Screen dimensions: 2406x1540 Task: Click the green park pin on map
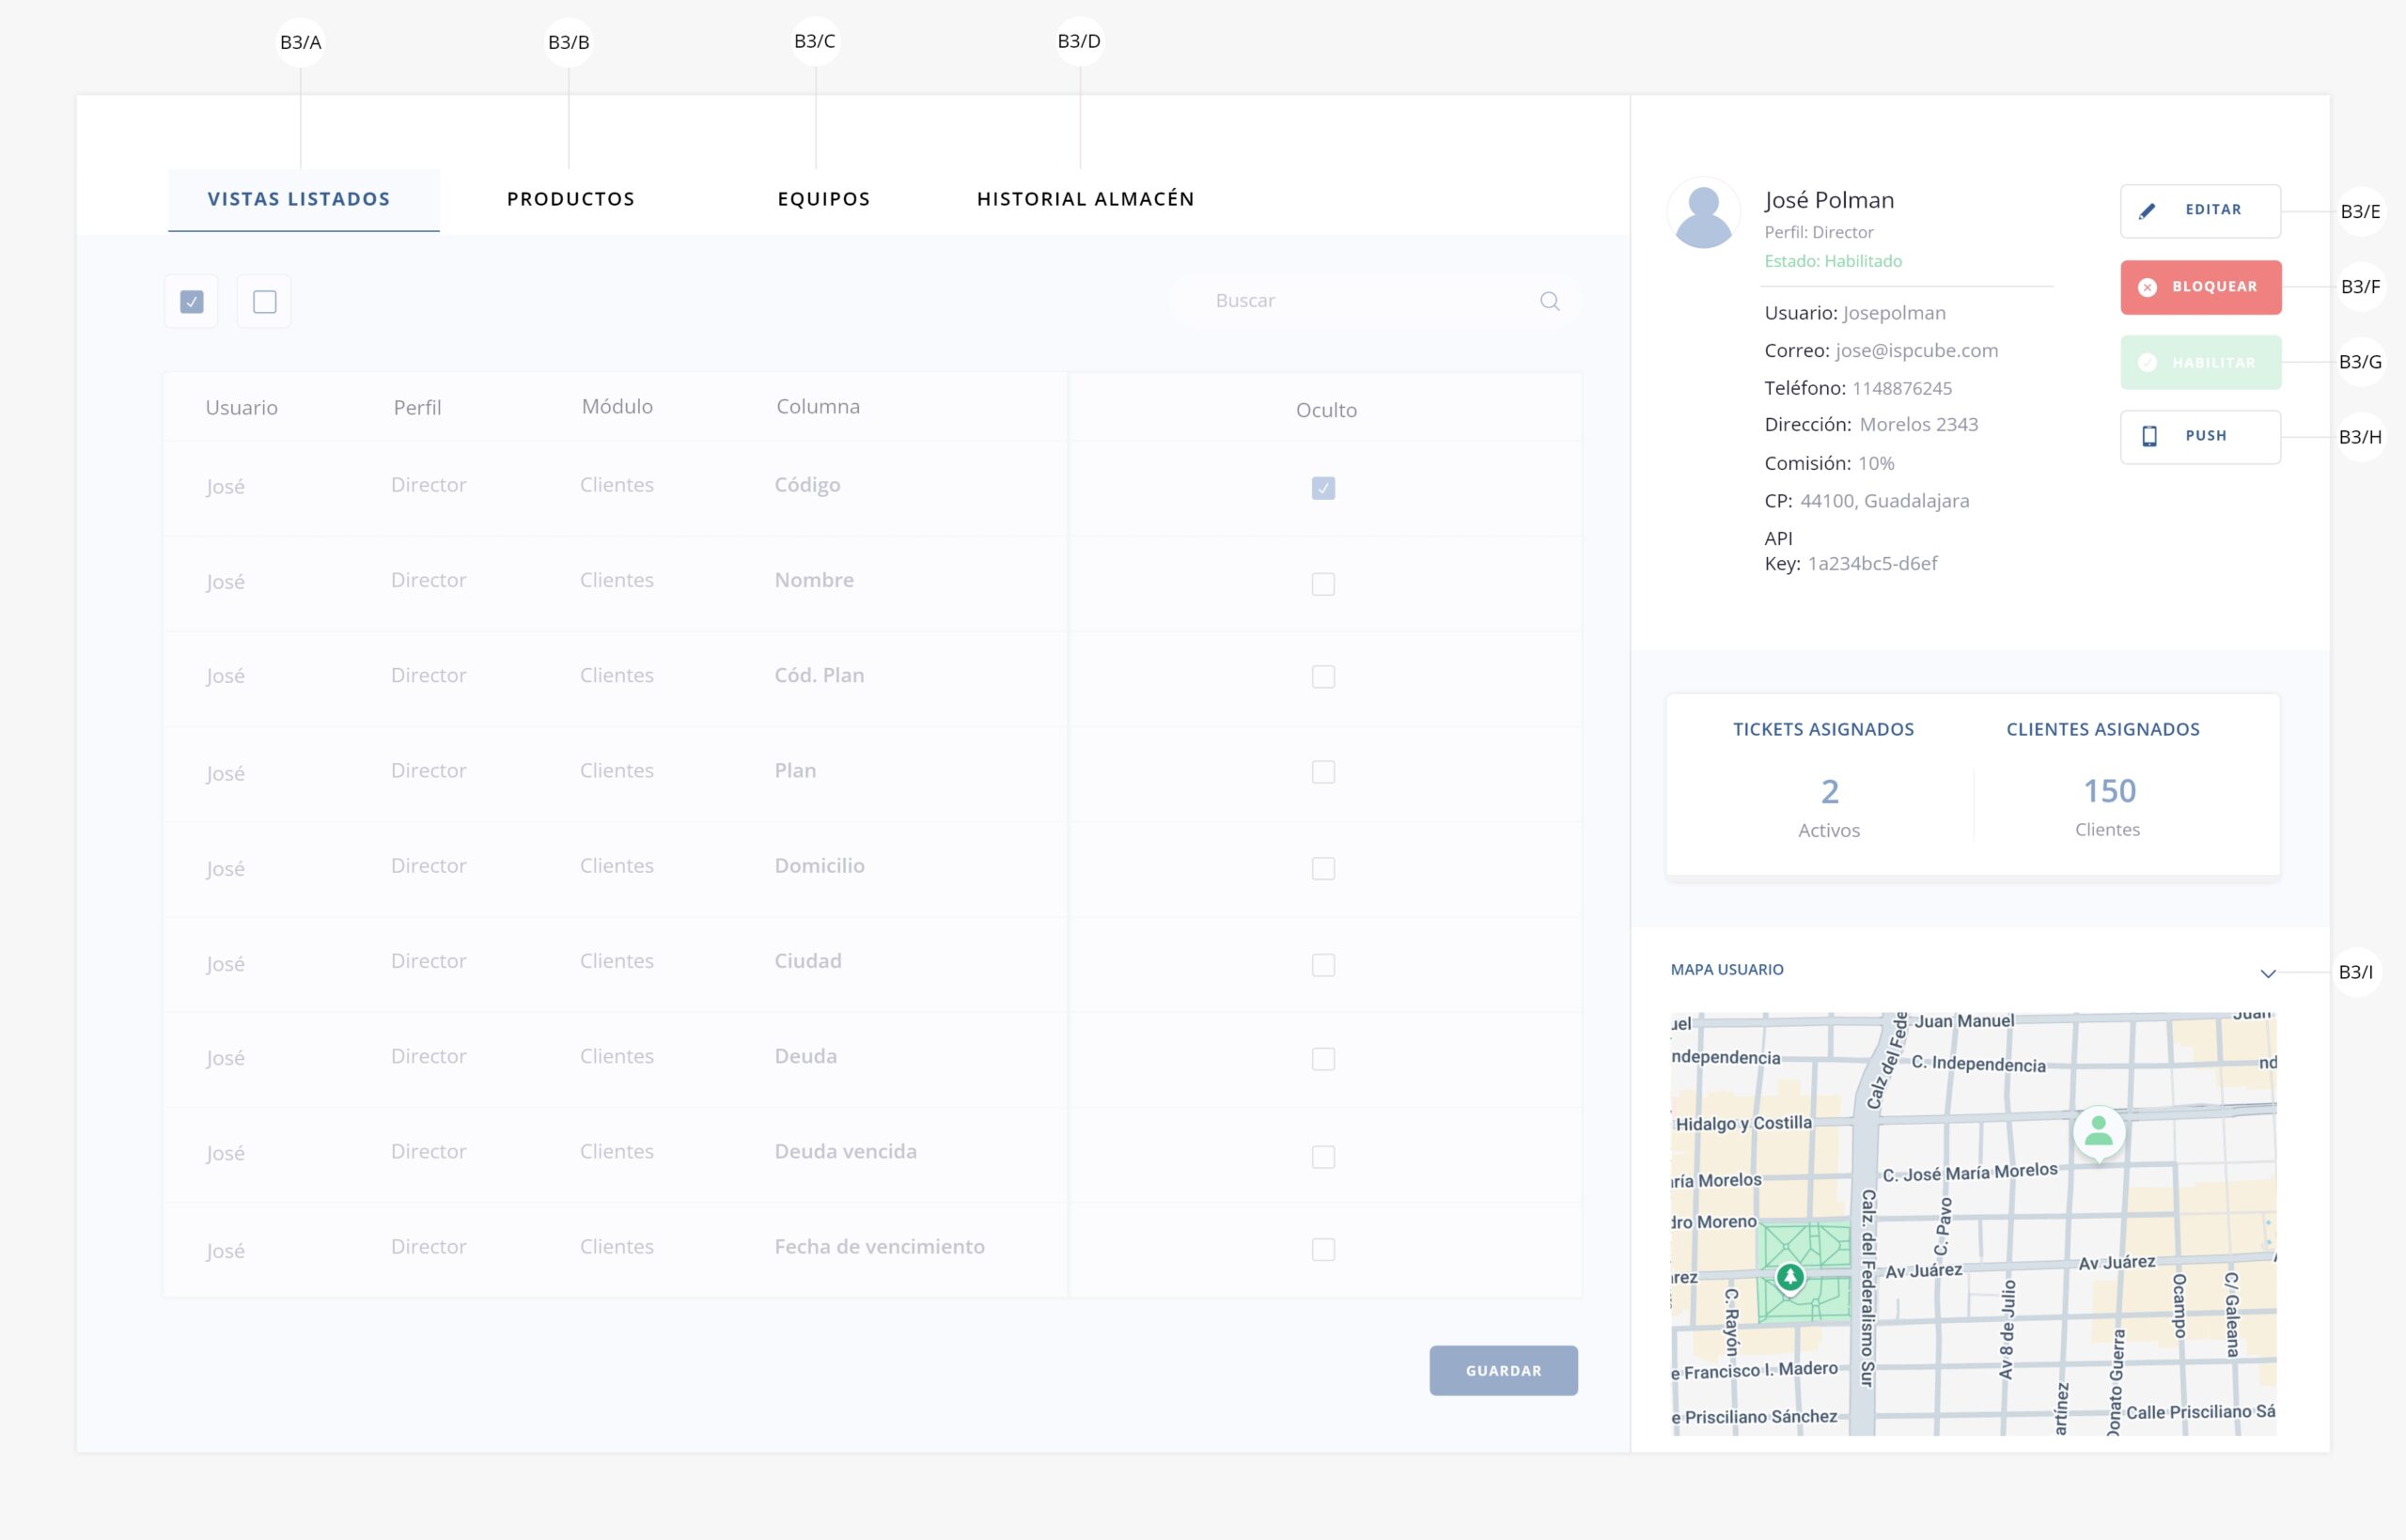tap(1789, 1277)
